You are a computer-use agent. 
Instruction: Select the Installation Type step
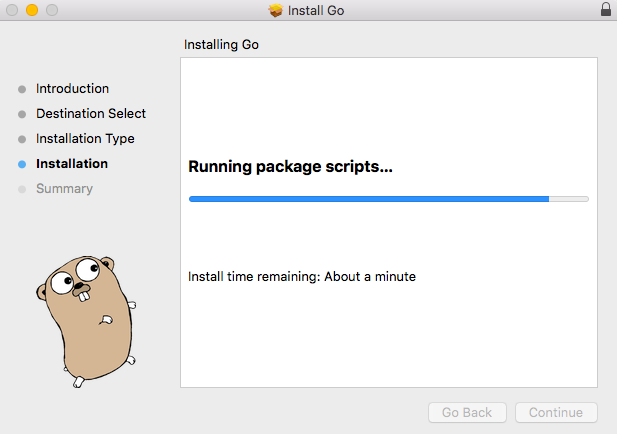pos(85,139)
